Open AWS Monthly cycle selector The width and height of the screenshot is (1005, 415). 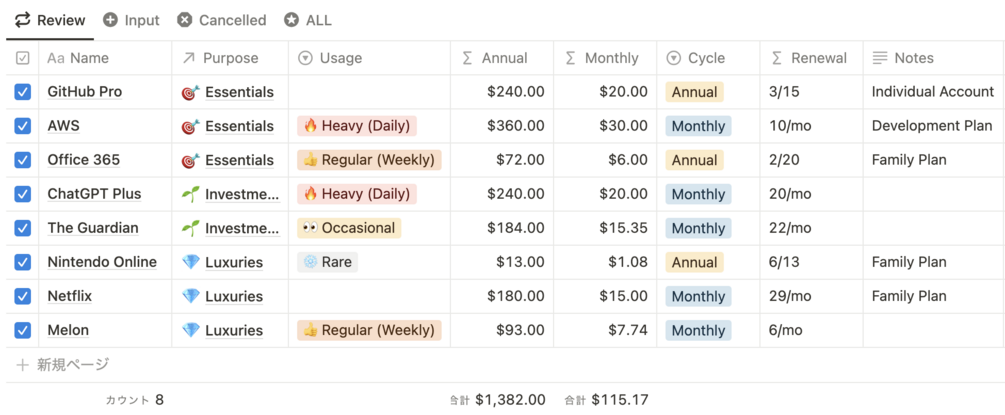pyautogui.click(x=698, y=126)
